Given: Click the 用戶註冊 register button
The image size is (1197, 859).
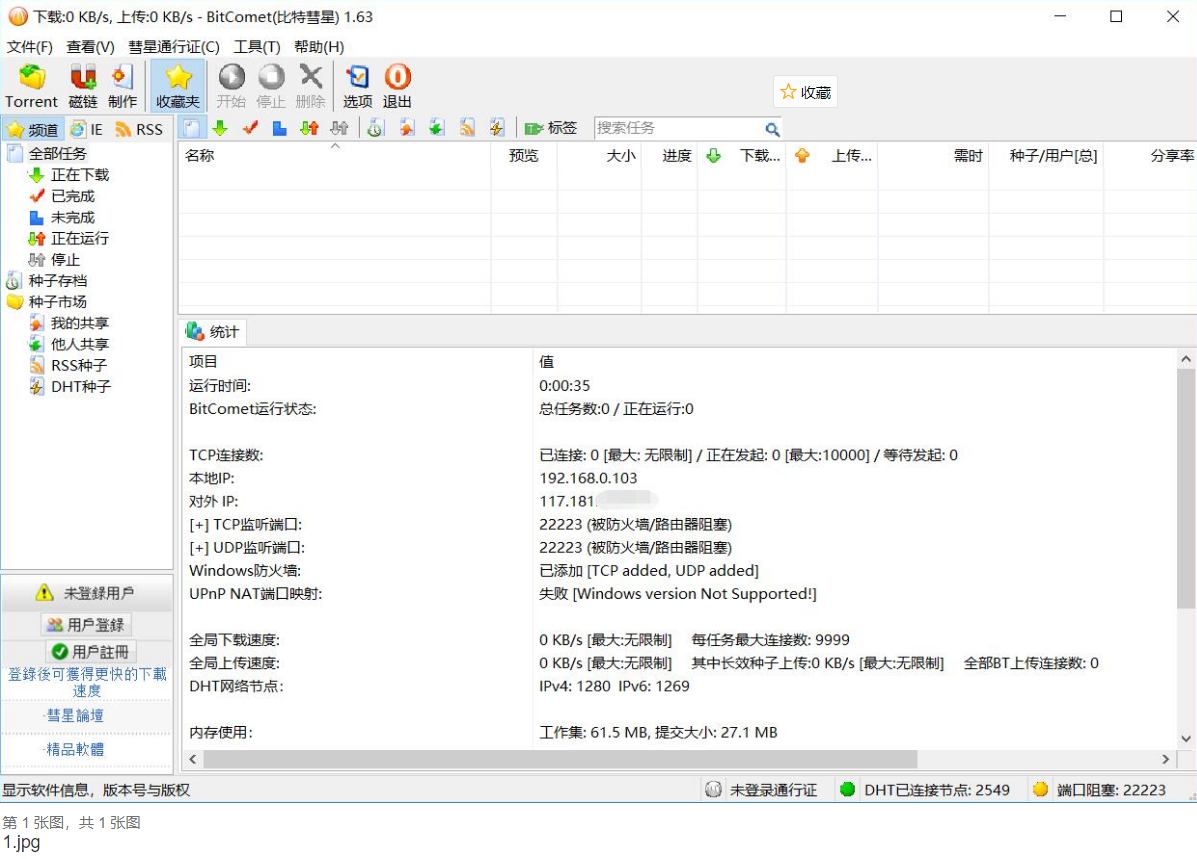Looking at the screenshot, I should (x=91, y=651).
